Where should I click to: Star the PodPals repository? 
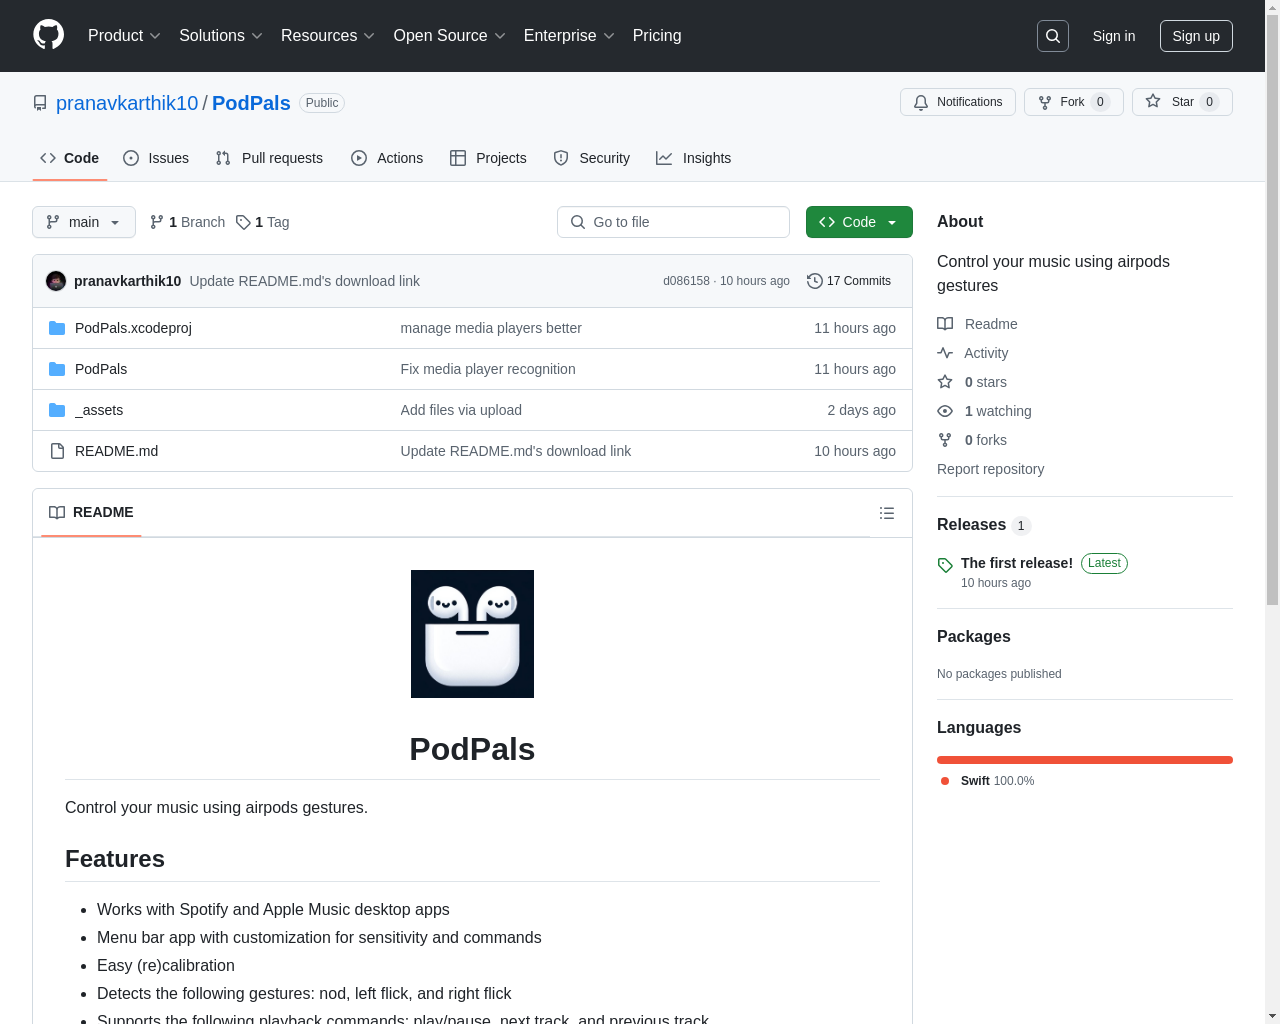(x=1182, y=102)
